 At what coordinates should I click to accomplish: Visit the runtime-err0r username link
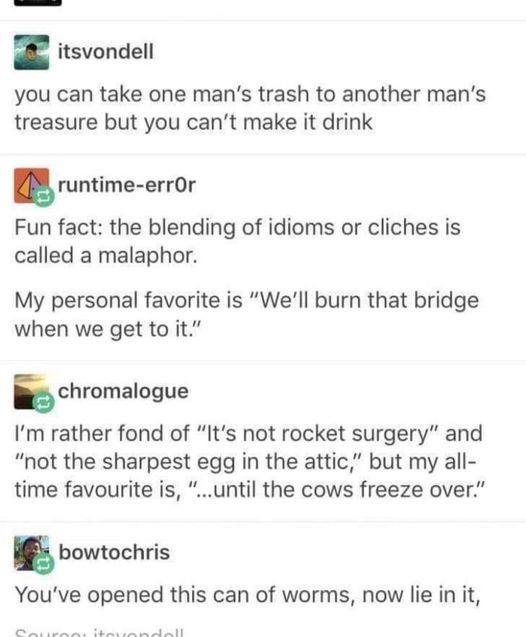pos(127,185)
